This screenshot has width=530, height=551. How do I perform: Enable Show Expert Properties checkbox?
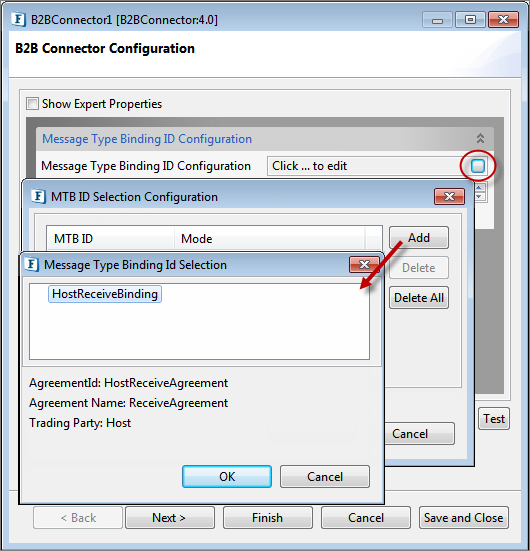click(x=32, y=104)
